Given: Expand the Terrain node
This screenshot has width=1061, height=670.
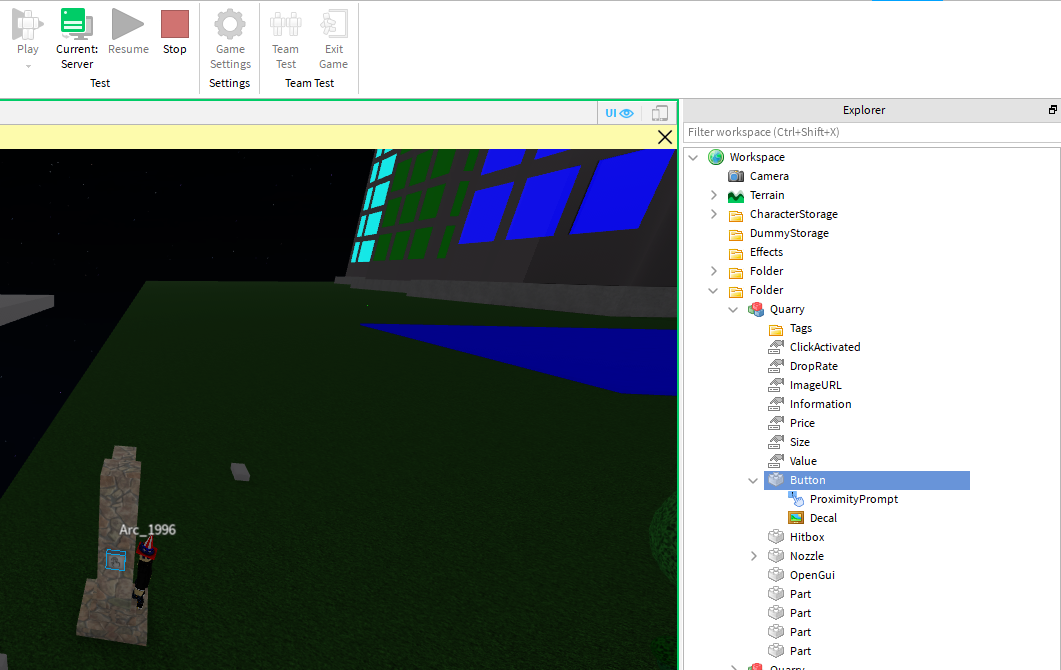Looking at the screenshot, I should click(713, 195).
